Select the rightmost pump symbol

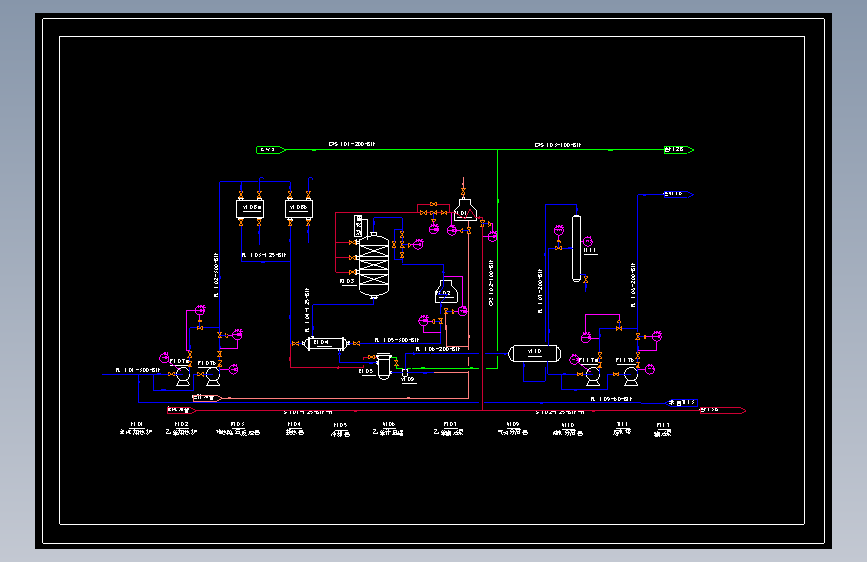click(631, 376)
